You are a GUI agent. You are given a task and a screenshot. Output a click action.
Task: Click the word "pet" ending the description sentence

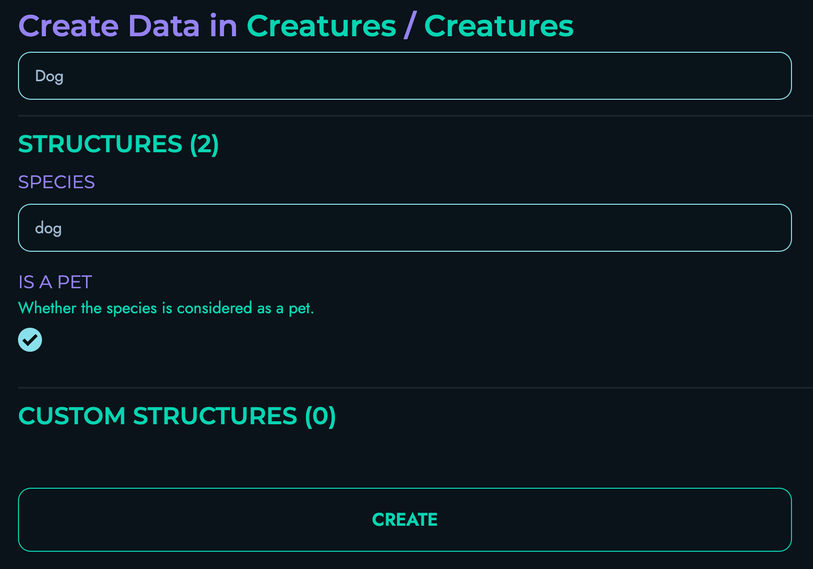(300, 308)
